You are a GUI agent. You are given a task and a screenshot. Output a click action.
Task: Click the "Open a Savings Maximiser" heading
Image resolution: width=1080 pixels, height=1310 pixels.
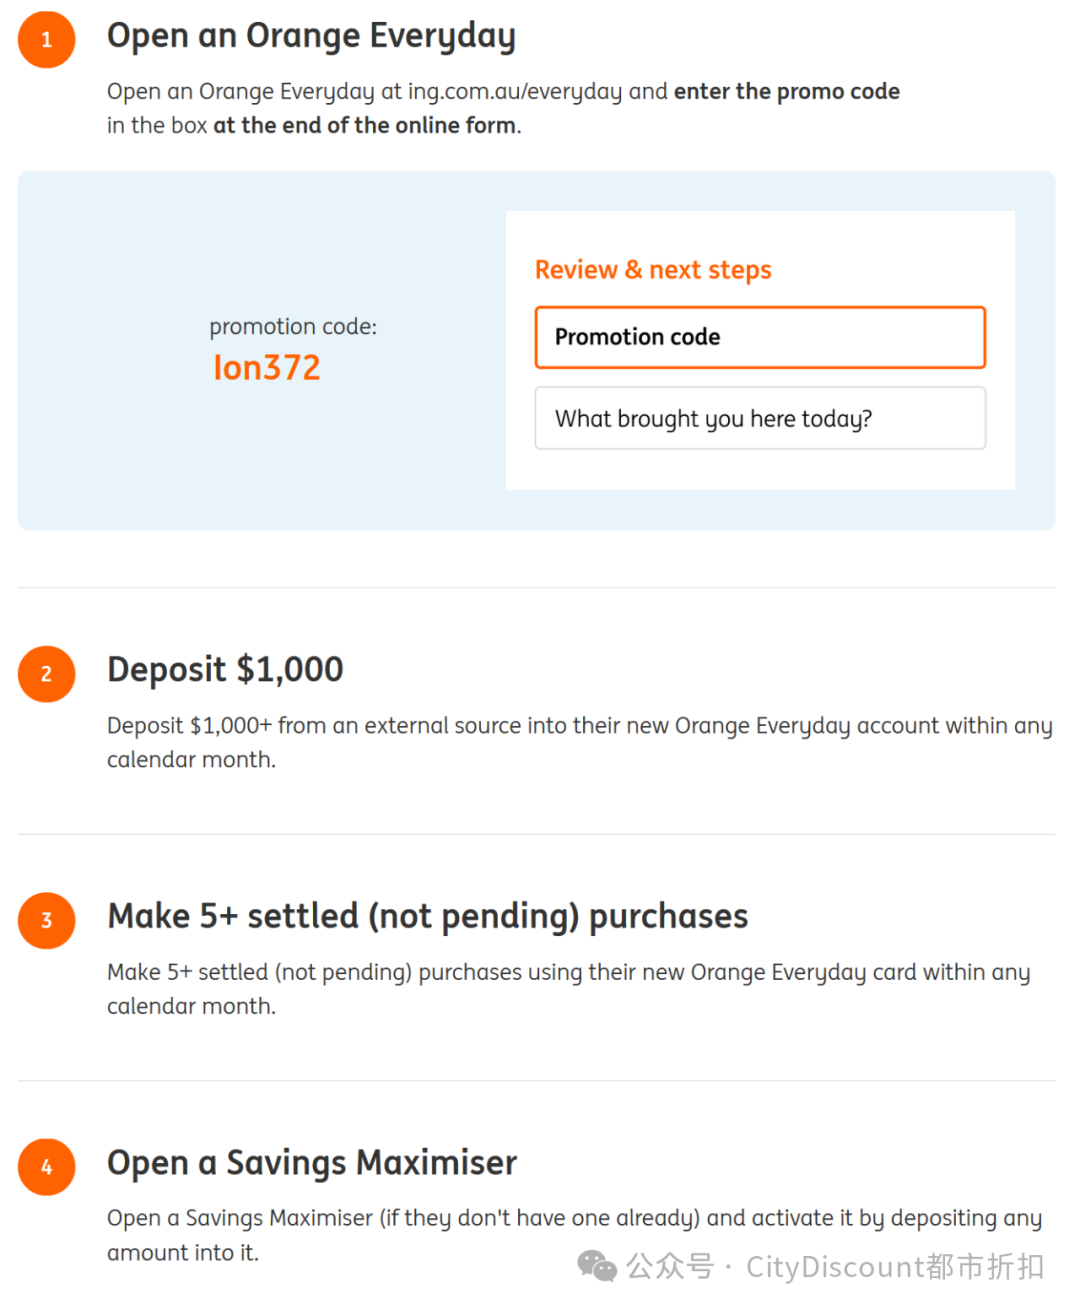click(312, 1163)
